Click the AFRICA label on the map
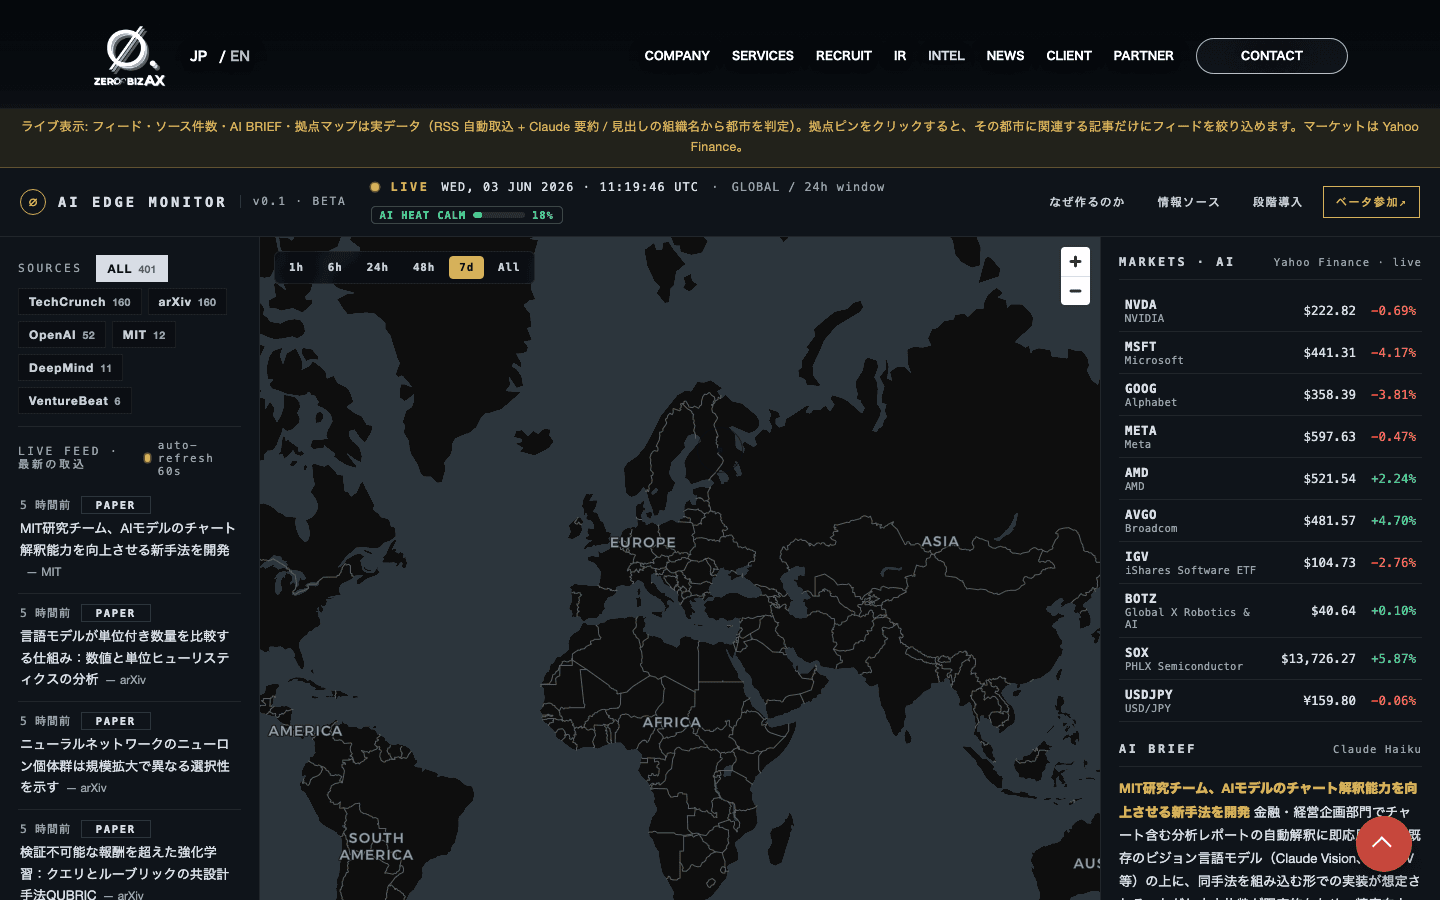 672,722
